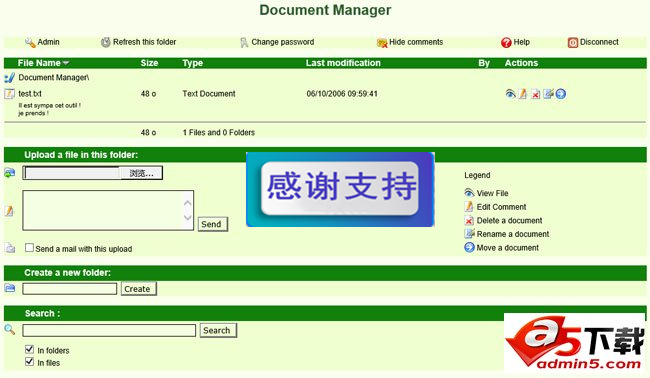Screen dimensions: 650x378
Task: Click the edit comment icon for test.txt
Action: 523,94
